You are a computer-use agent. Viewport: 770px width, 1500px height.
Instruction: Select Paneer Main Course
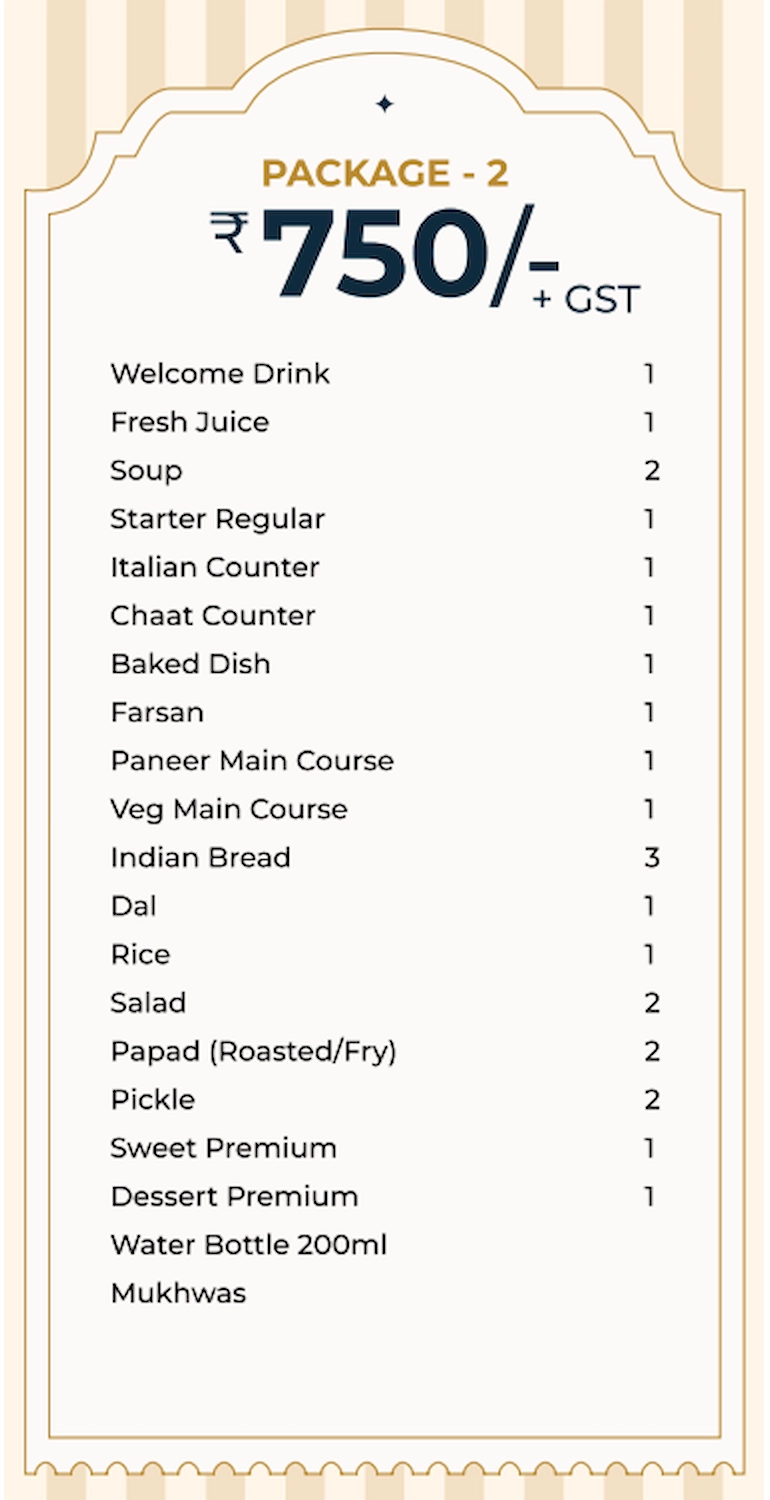[252, 761]
